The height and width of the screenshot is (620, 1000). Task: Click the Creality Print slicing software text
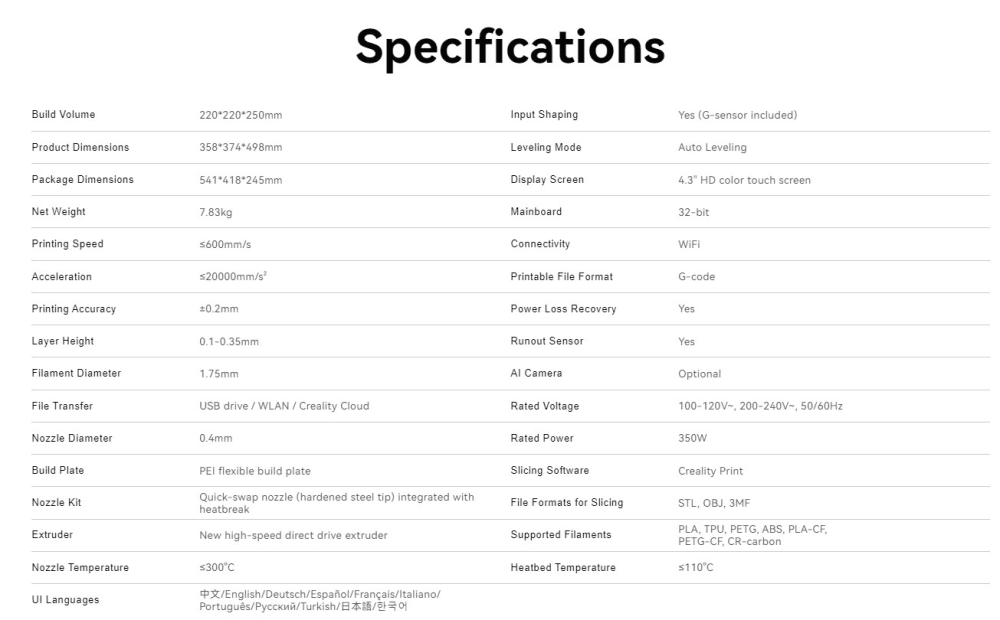(710, 471)
